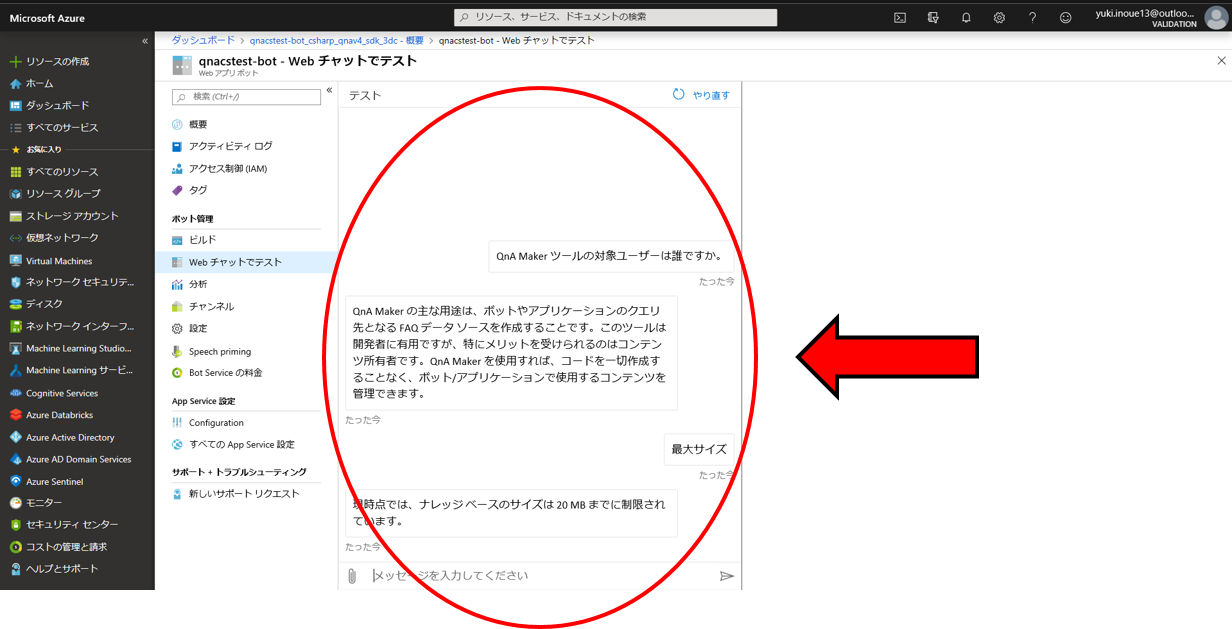This screenshot has height=629, width=1232.
Task: Click the モニター gauge icon
Action: click(15, 503)
